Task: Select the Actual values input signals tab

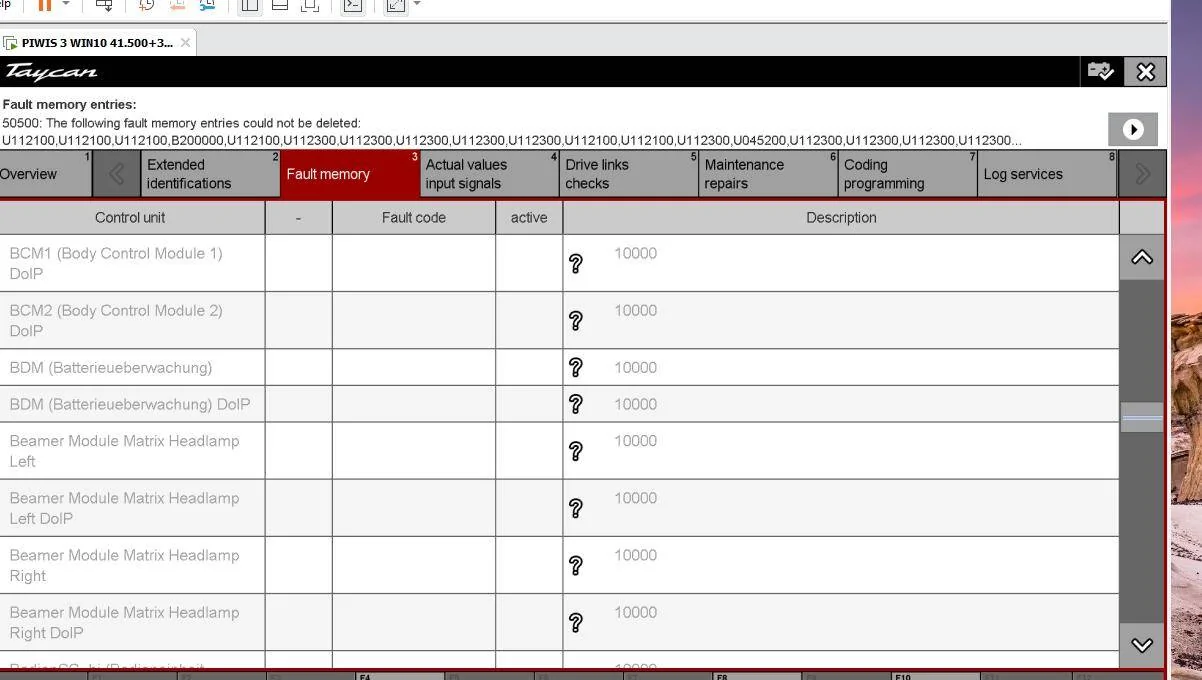Action: click(x=489, y=174)
